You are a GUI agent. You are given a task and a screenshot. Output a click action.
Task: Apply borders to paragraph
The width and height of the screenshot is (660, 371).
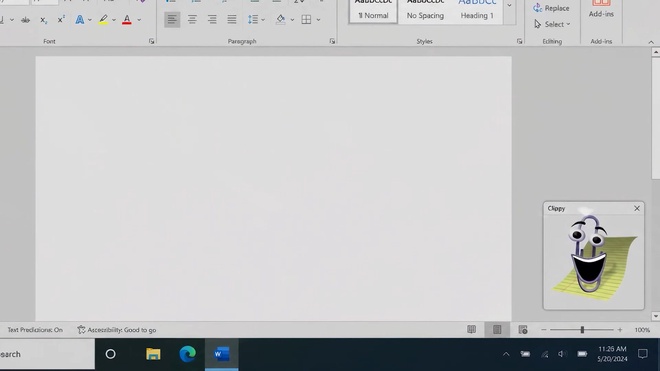point(306,19)
